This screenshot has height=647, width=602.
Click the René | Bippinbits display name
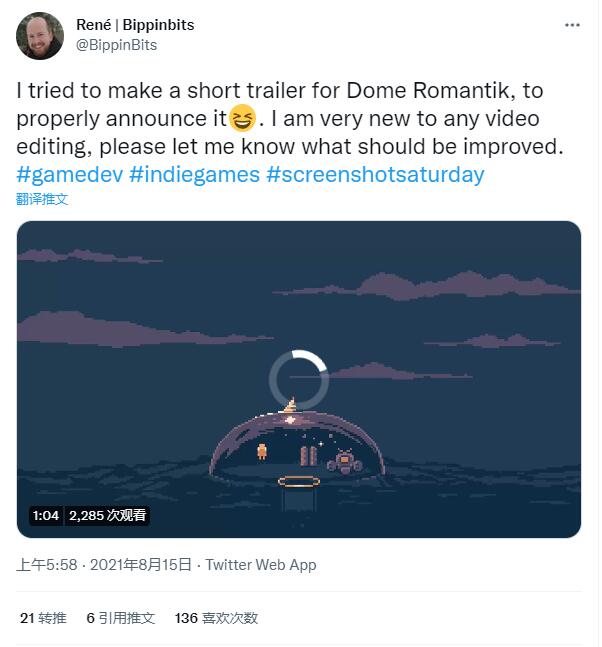135,25
